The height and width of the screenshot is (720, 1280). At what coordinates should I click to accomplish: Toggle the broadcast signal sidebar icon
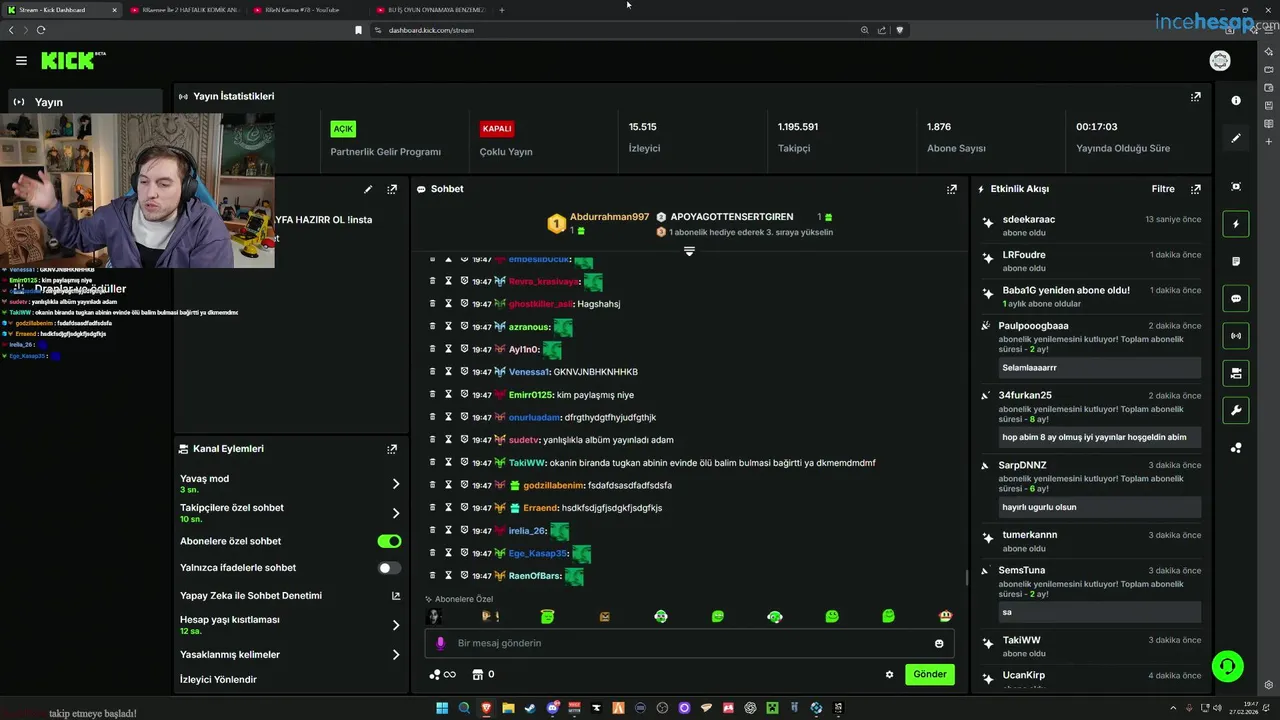point(1236,336)
